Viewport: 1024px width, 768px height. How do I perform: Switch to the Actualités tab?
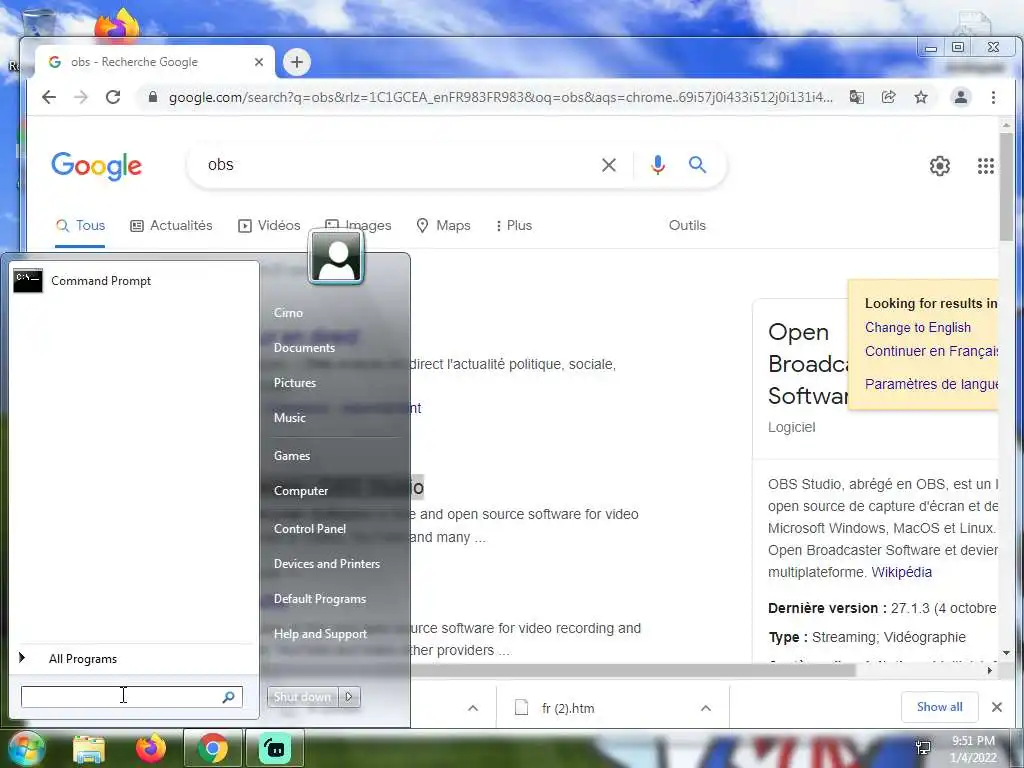171,225
